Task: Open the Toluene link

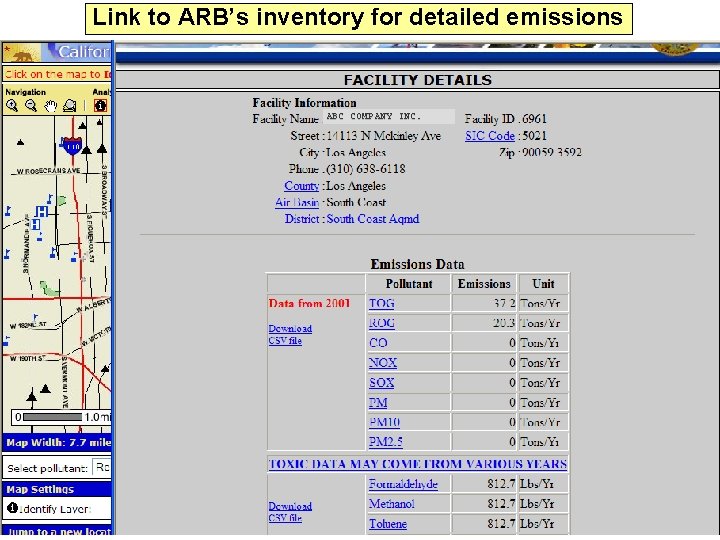Action: click(388, 523)
